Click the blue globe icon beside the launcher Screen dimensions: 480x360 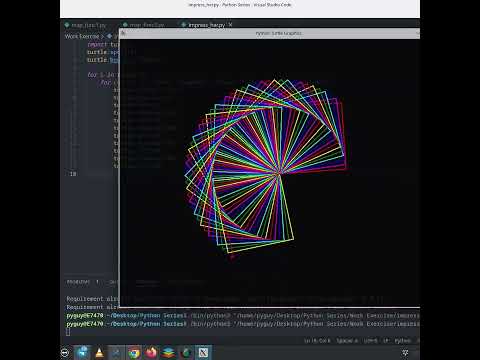(82, 353)
